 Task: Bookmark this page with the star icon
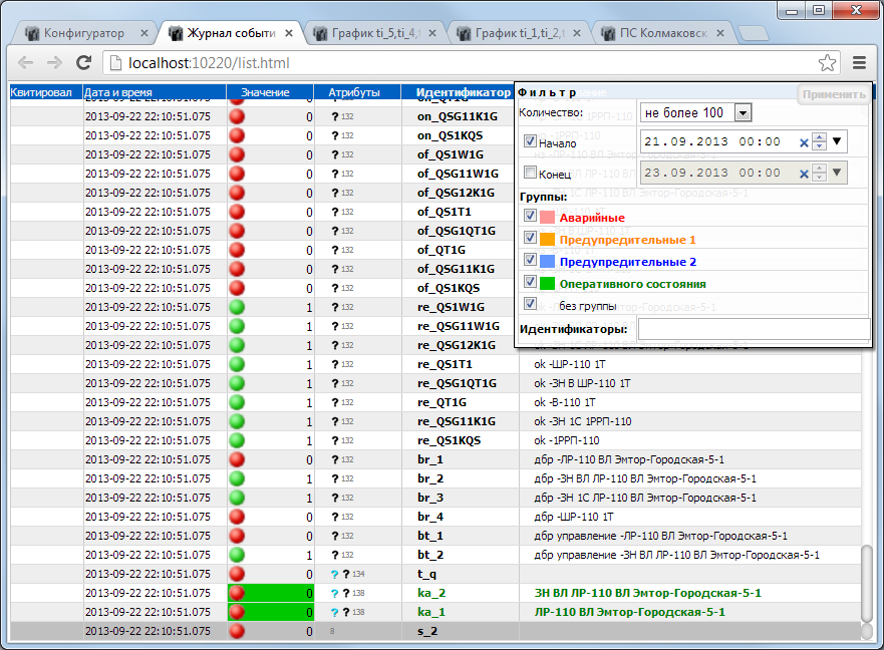click(827, 63)
